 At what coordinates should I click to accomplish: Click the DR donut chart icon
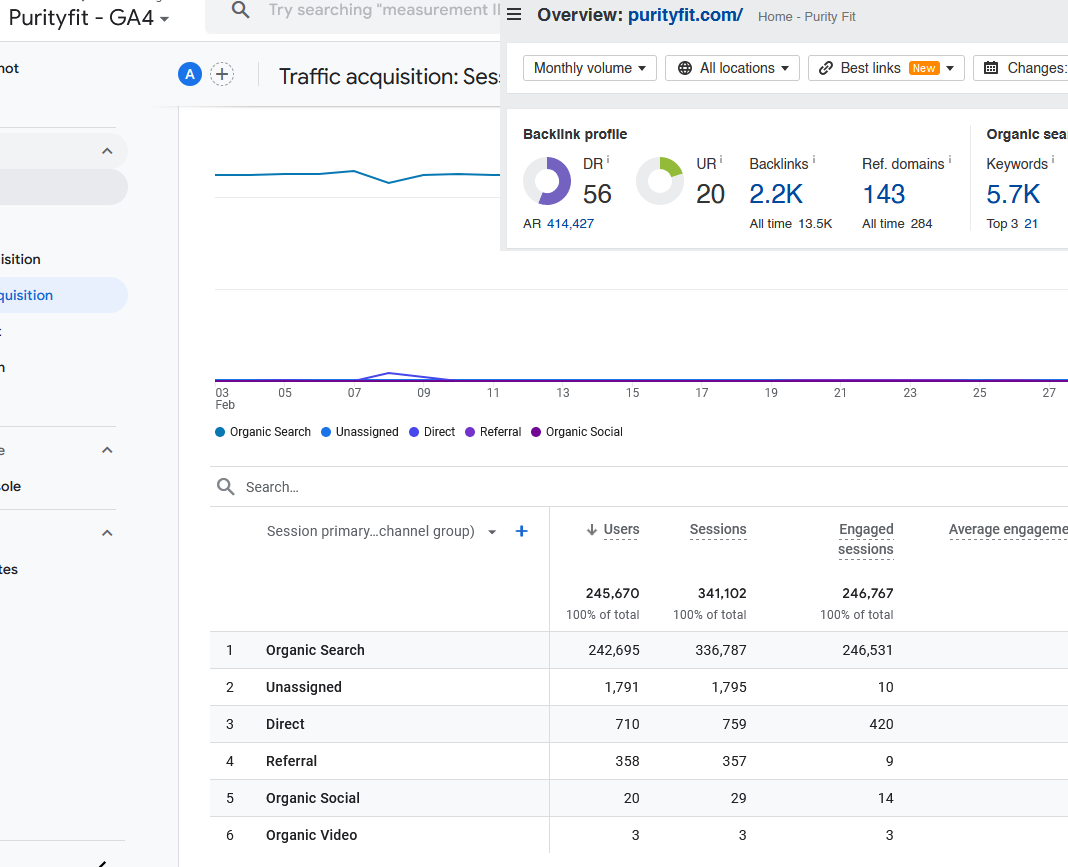547,181
